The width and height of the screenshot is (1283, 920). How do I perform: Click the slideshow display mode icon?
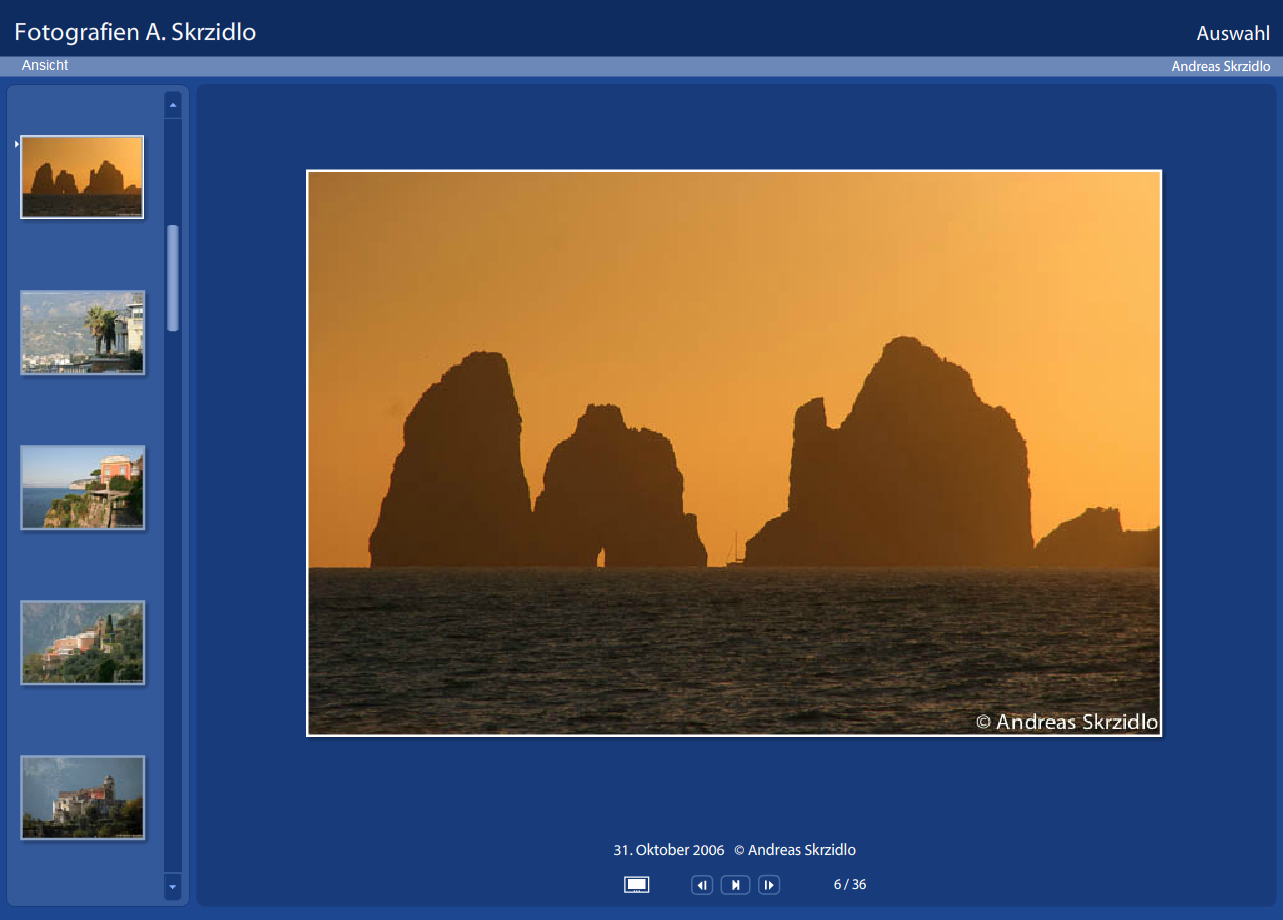click(636, 885)
